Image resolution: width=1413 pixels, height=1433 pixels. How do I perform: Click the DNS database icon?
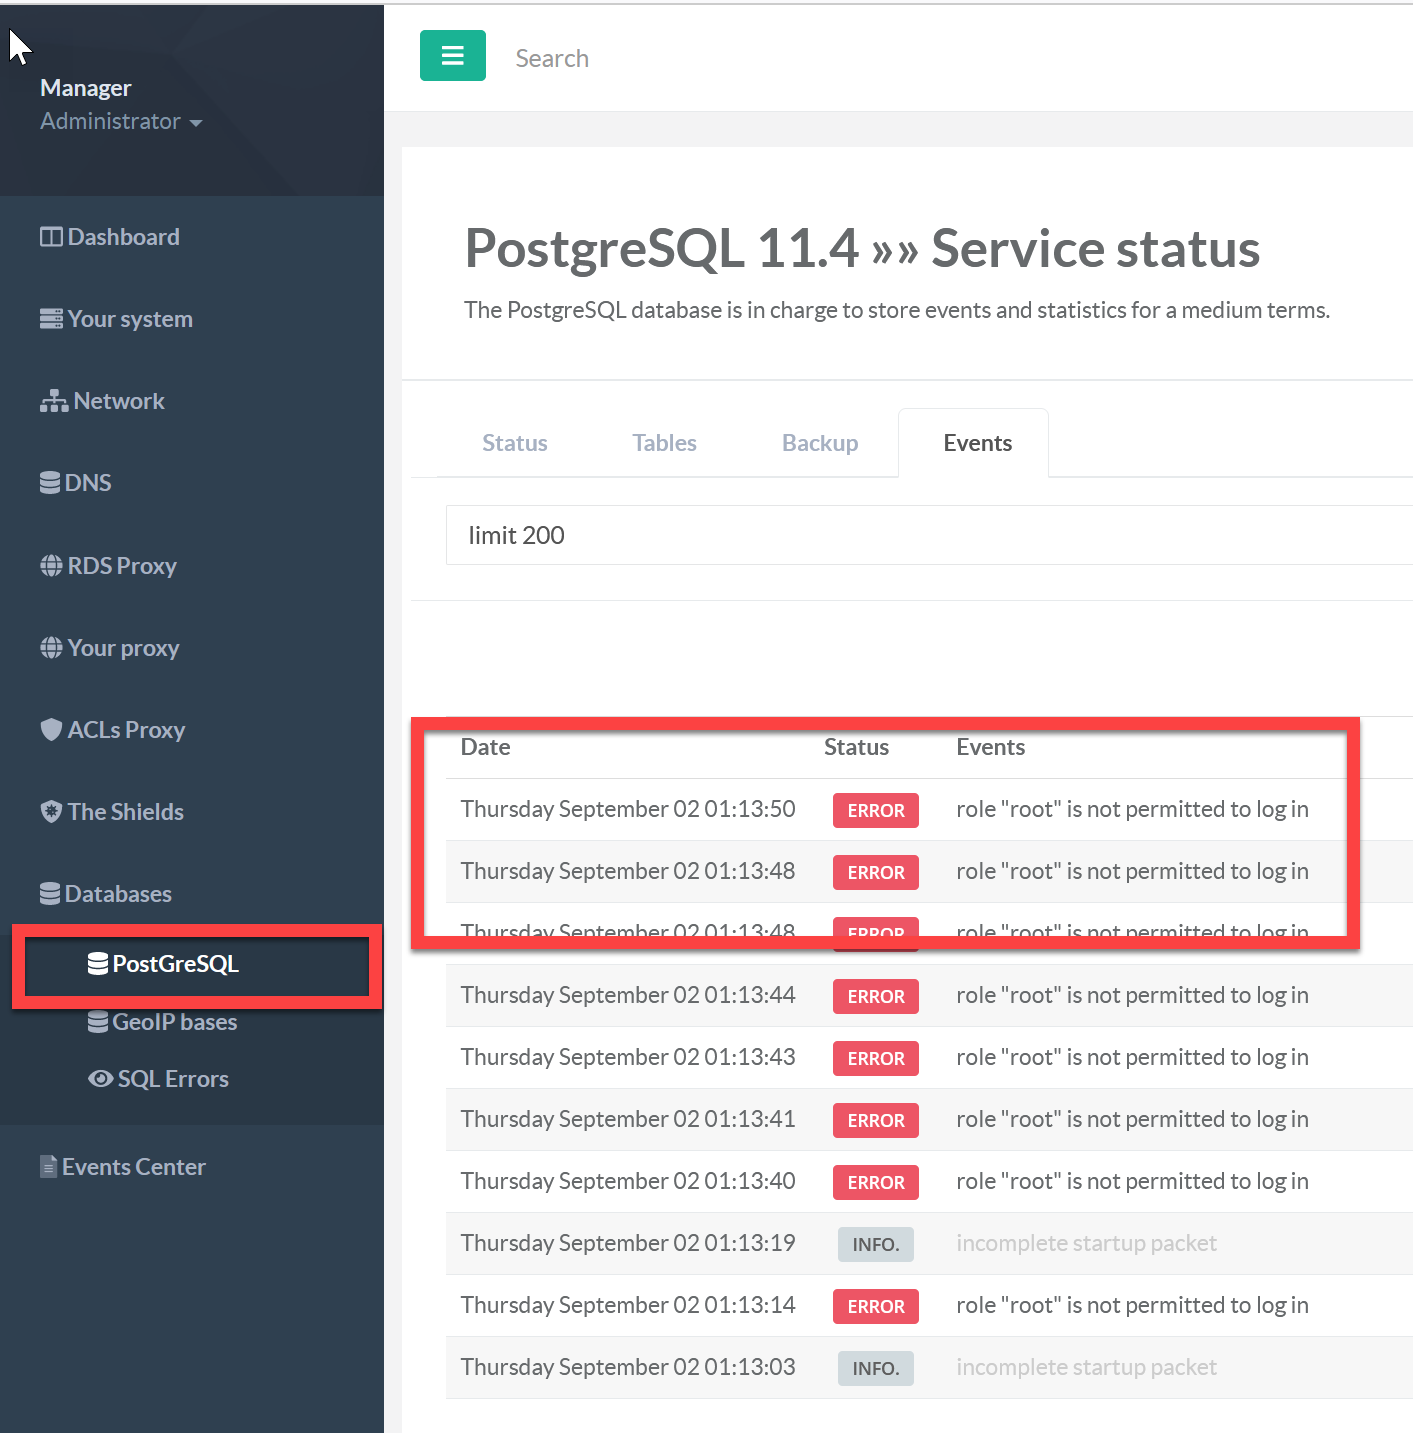[x=50, y=483]
